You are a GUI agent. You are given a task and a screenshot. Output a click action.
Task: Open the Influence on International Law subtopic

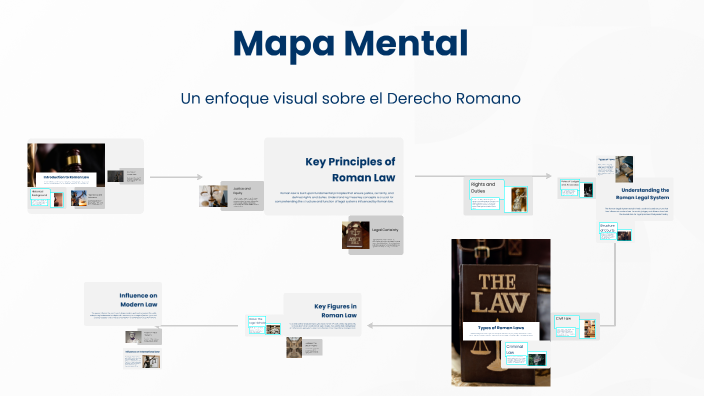click(142, 358)
